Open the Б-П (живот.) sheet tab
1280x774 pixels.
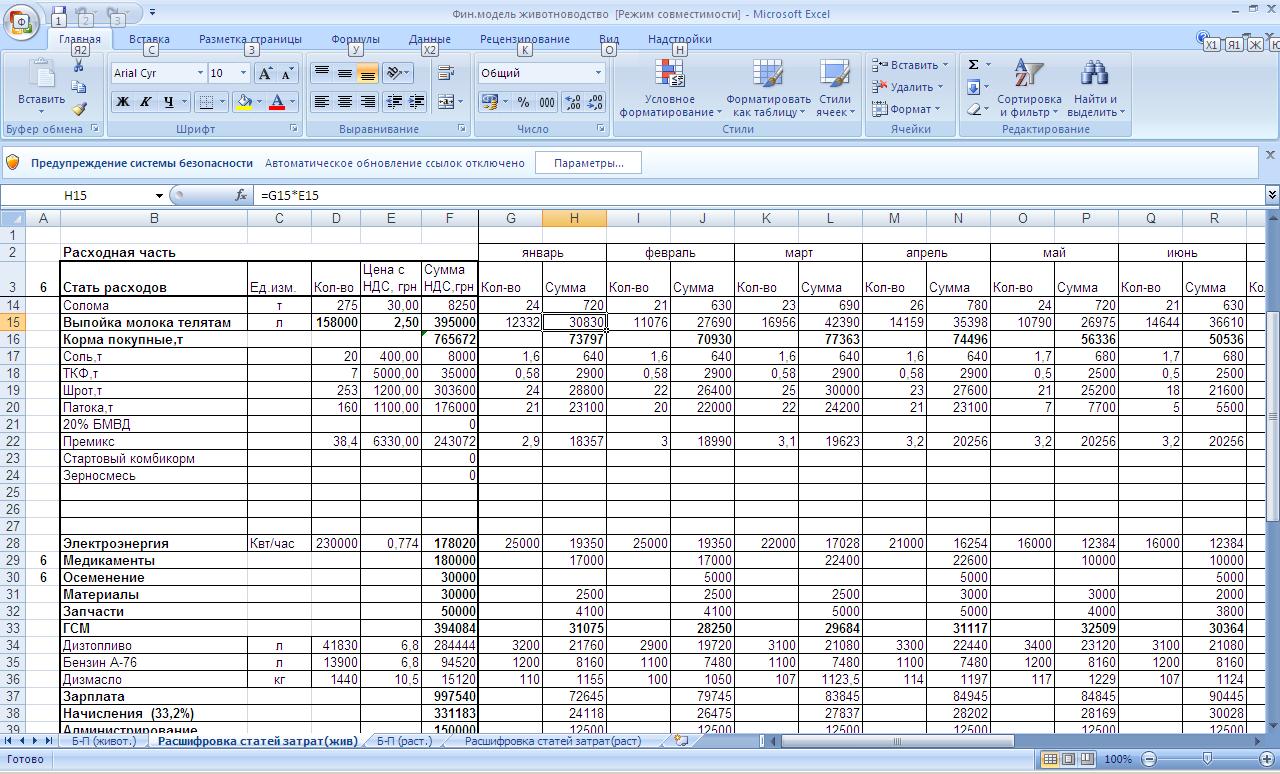click(103, 741)
